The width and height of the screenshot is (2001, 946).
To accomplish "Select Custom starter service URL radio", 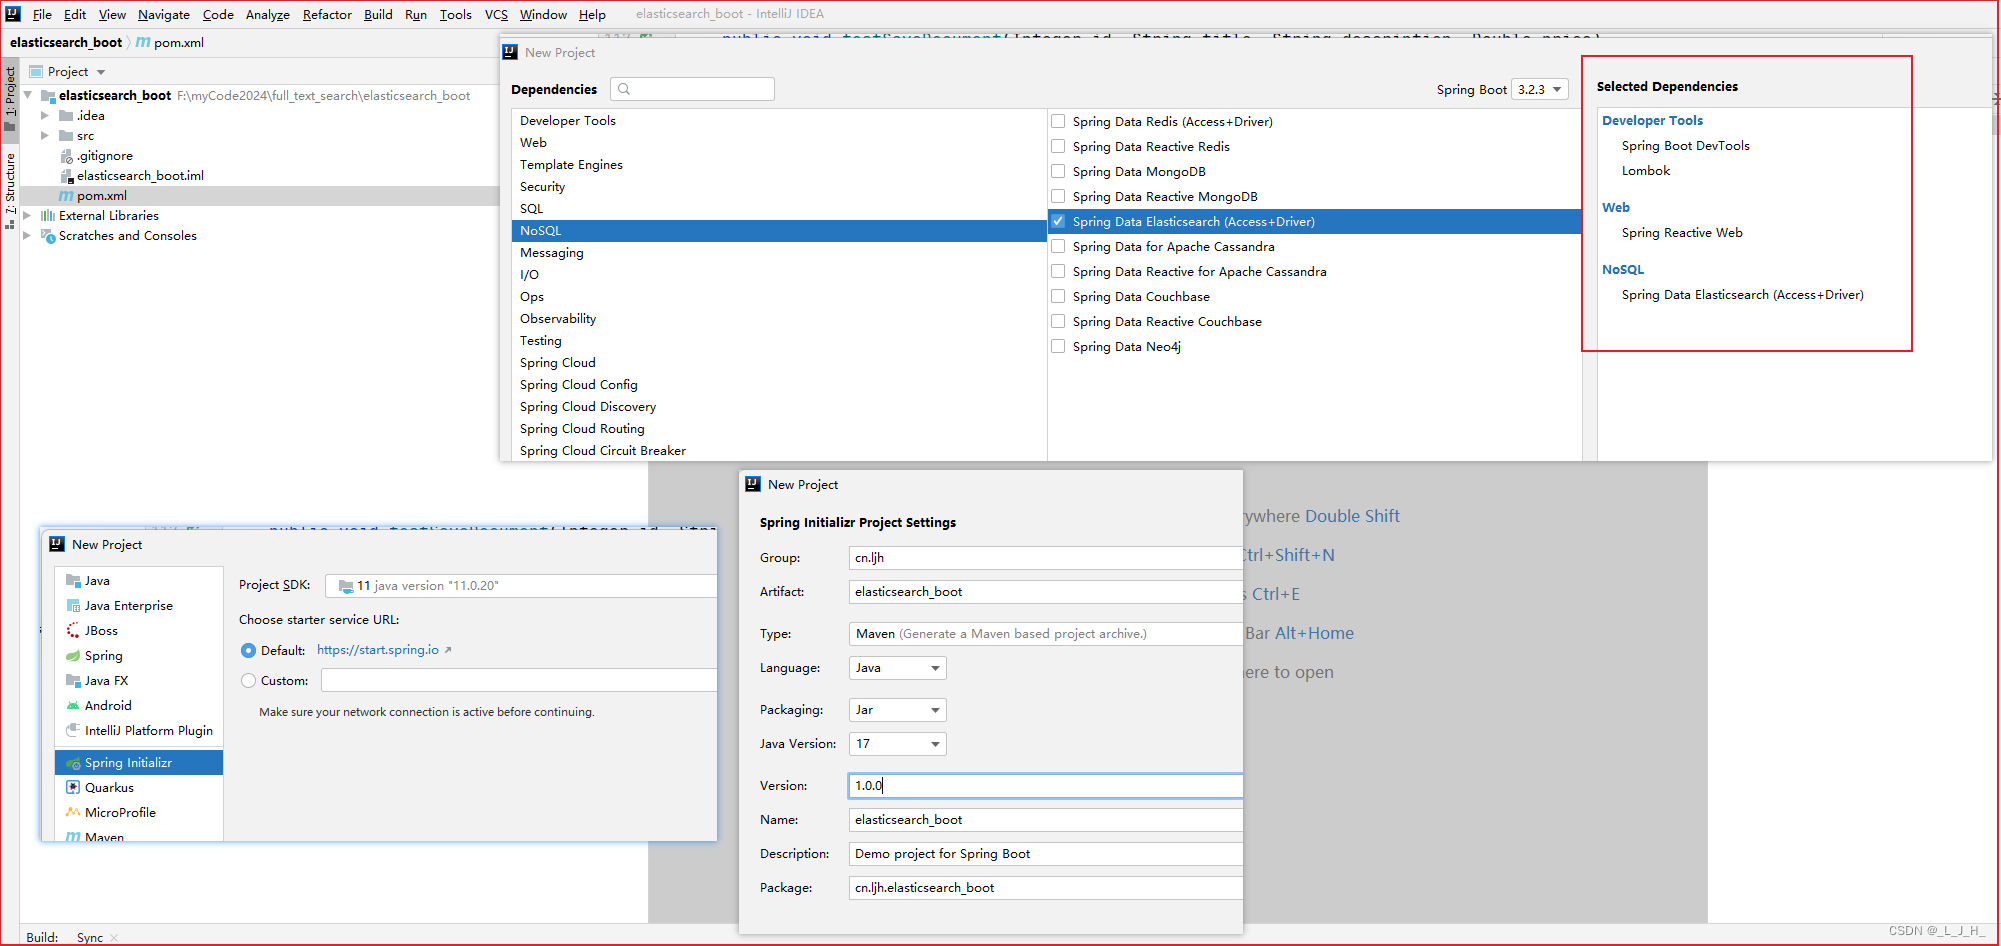I will pyautogui.click(x=248, y=681).
